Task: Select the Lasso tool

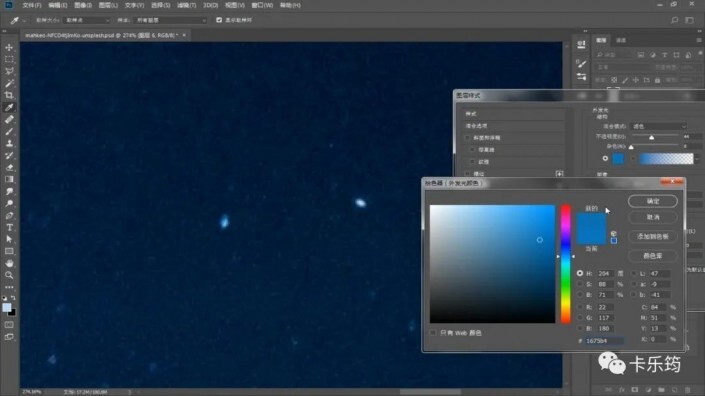Action: [9, 71]
